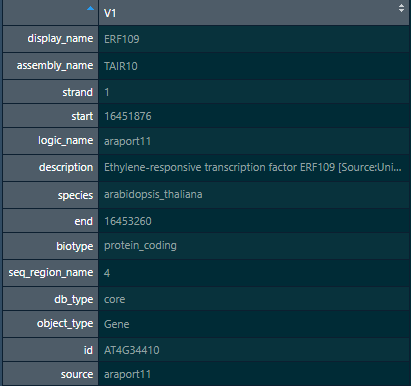Viewport: 411px width, 386px height.
Task: Click the species row label
Action: [x=75, y=195]
